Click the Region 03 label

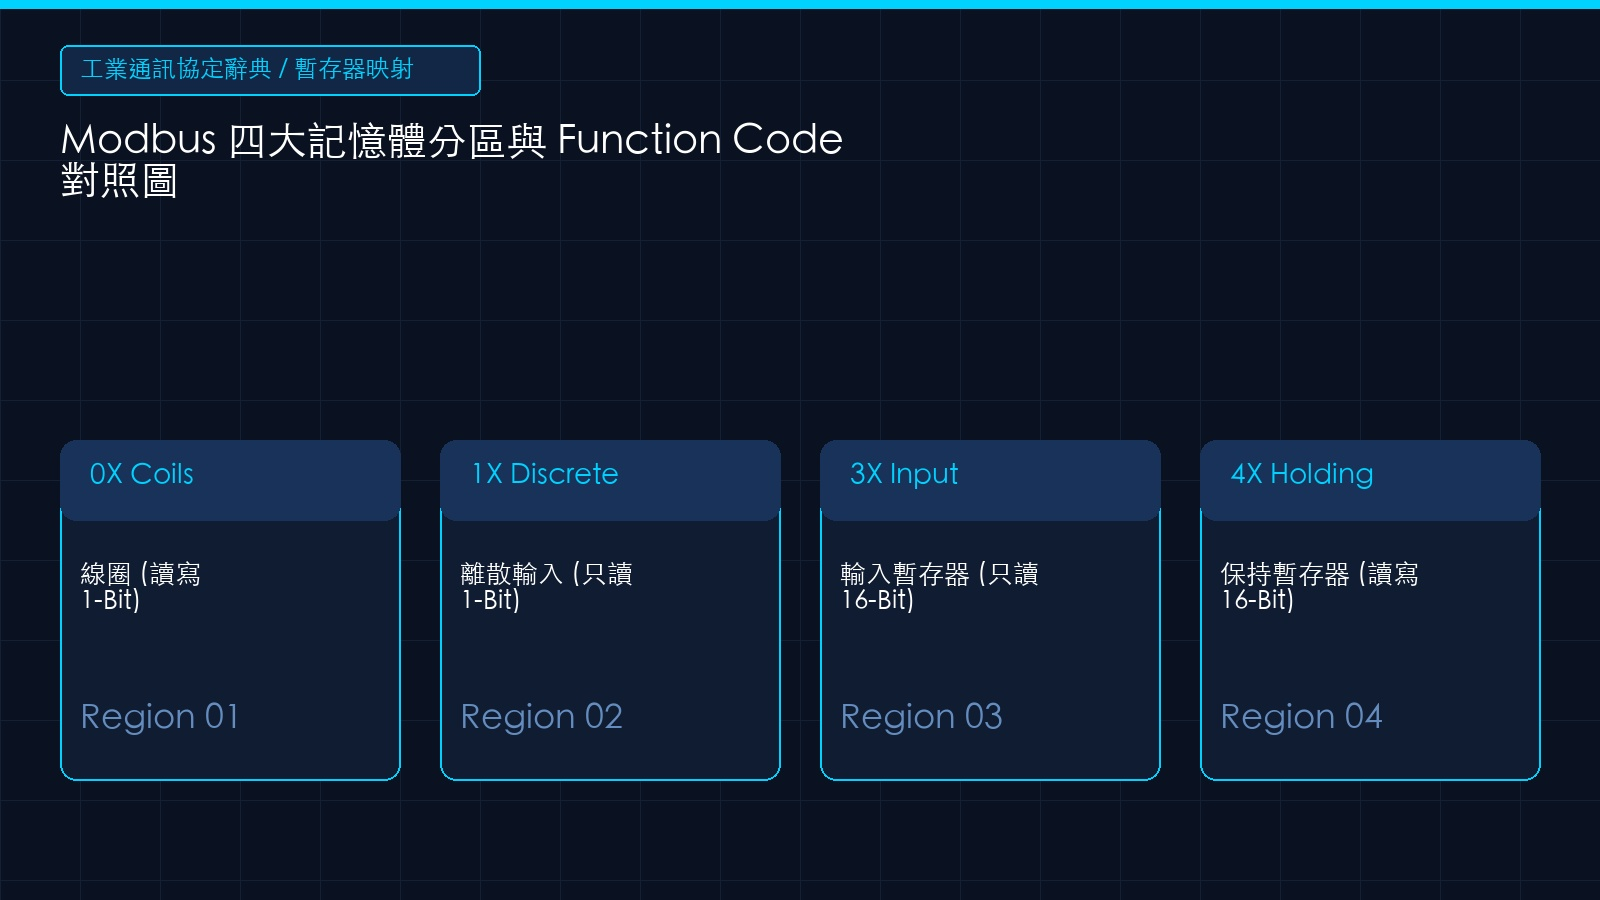click(x=921, y=717)
